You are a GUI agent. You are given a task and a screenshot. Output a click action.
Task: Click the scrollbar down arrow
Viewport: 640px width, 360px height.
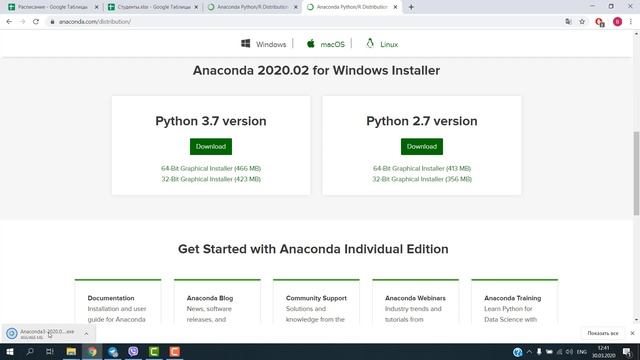(636, 320)
